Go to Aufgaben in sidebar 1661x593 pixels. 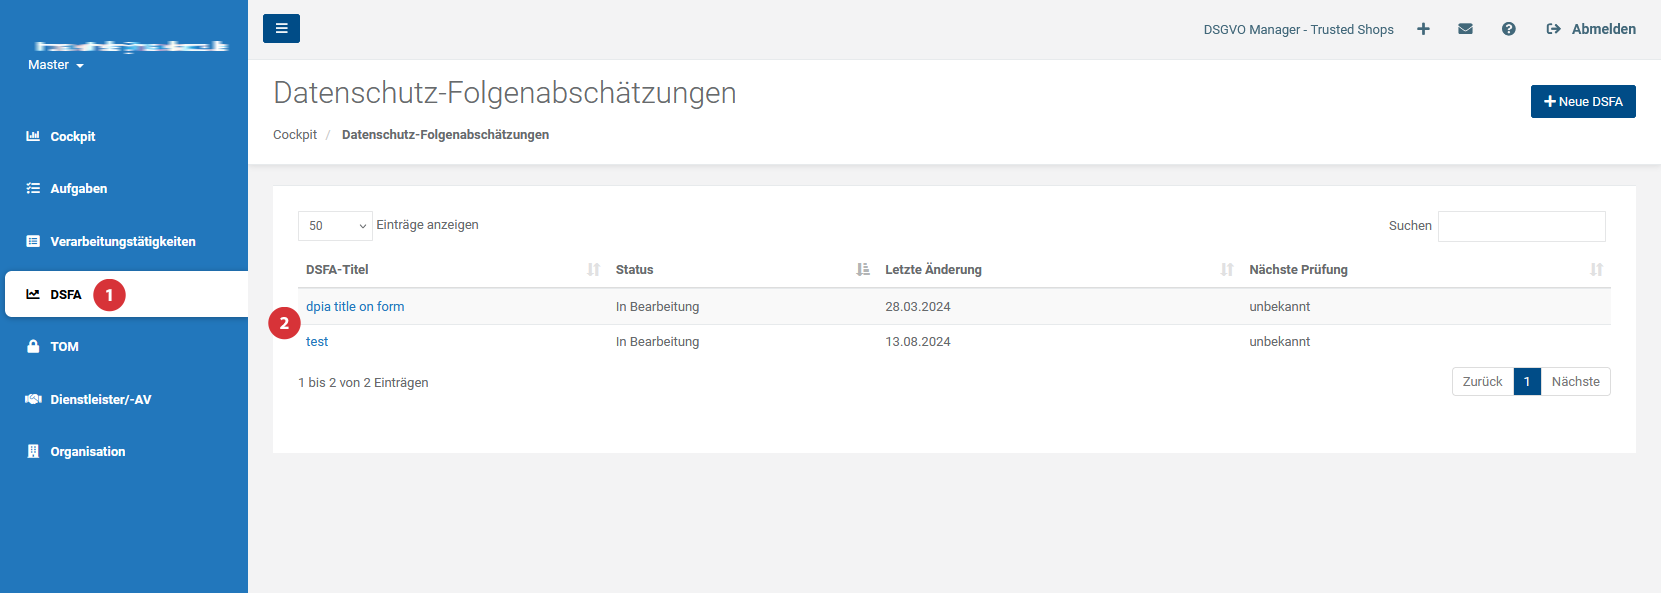click(x=78, y=189)
